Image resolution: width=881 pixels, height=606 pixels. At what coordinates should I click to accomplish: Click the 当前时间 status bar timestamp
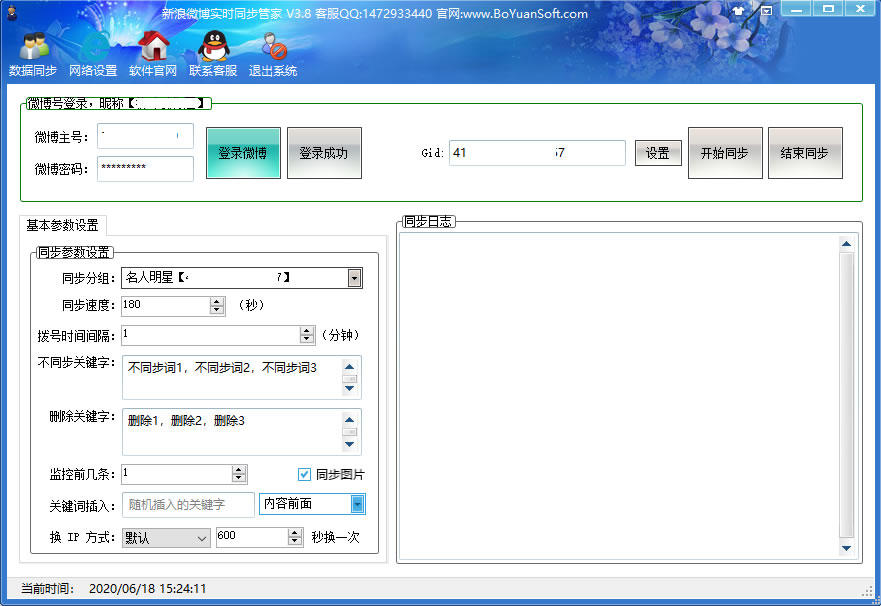(x=147, y=589)
